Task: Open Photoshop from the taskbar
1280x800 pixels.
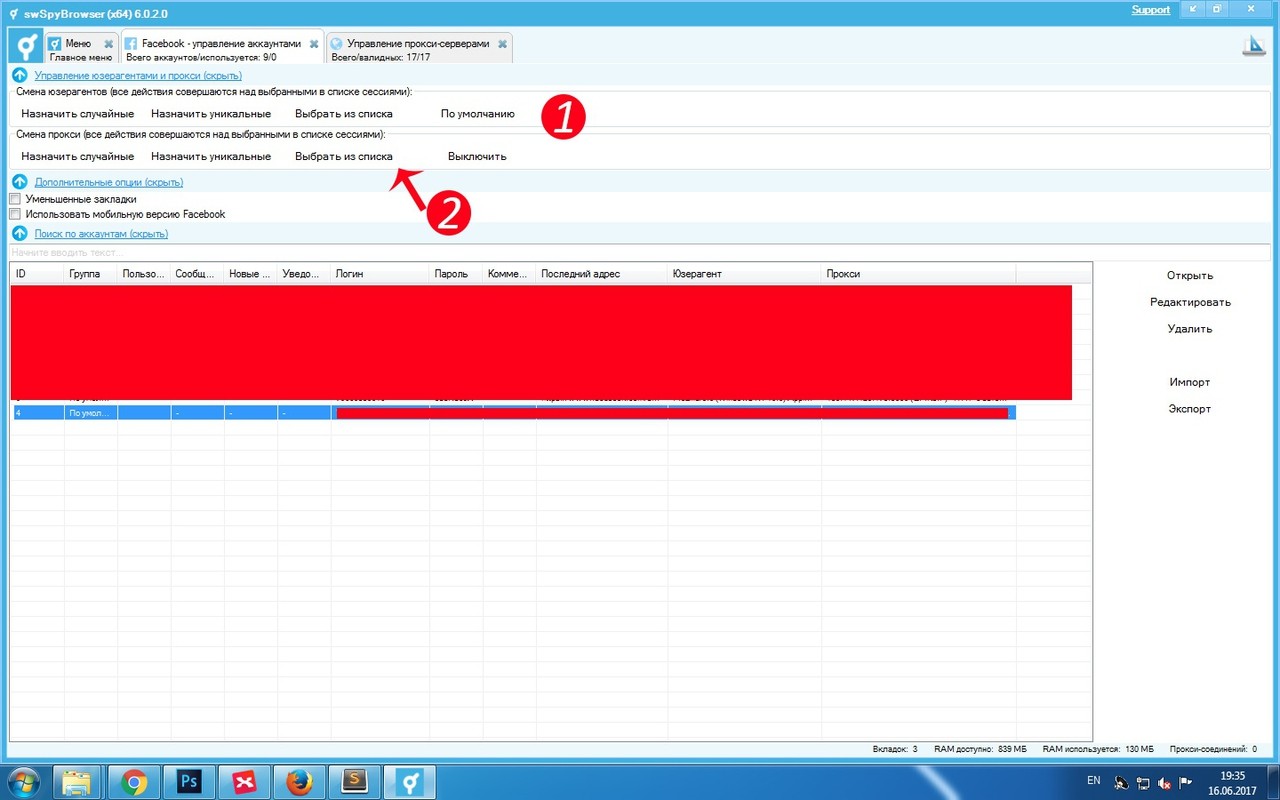Action: tap(189, 781)
